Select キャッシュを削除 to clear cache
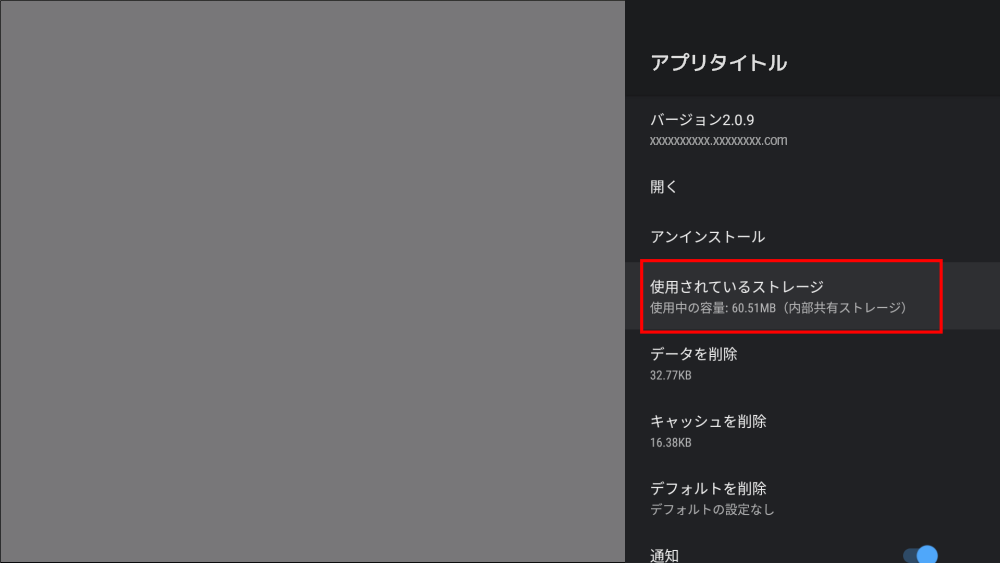1000x563 pixels. click(x=812, y=430)
